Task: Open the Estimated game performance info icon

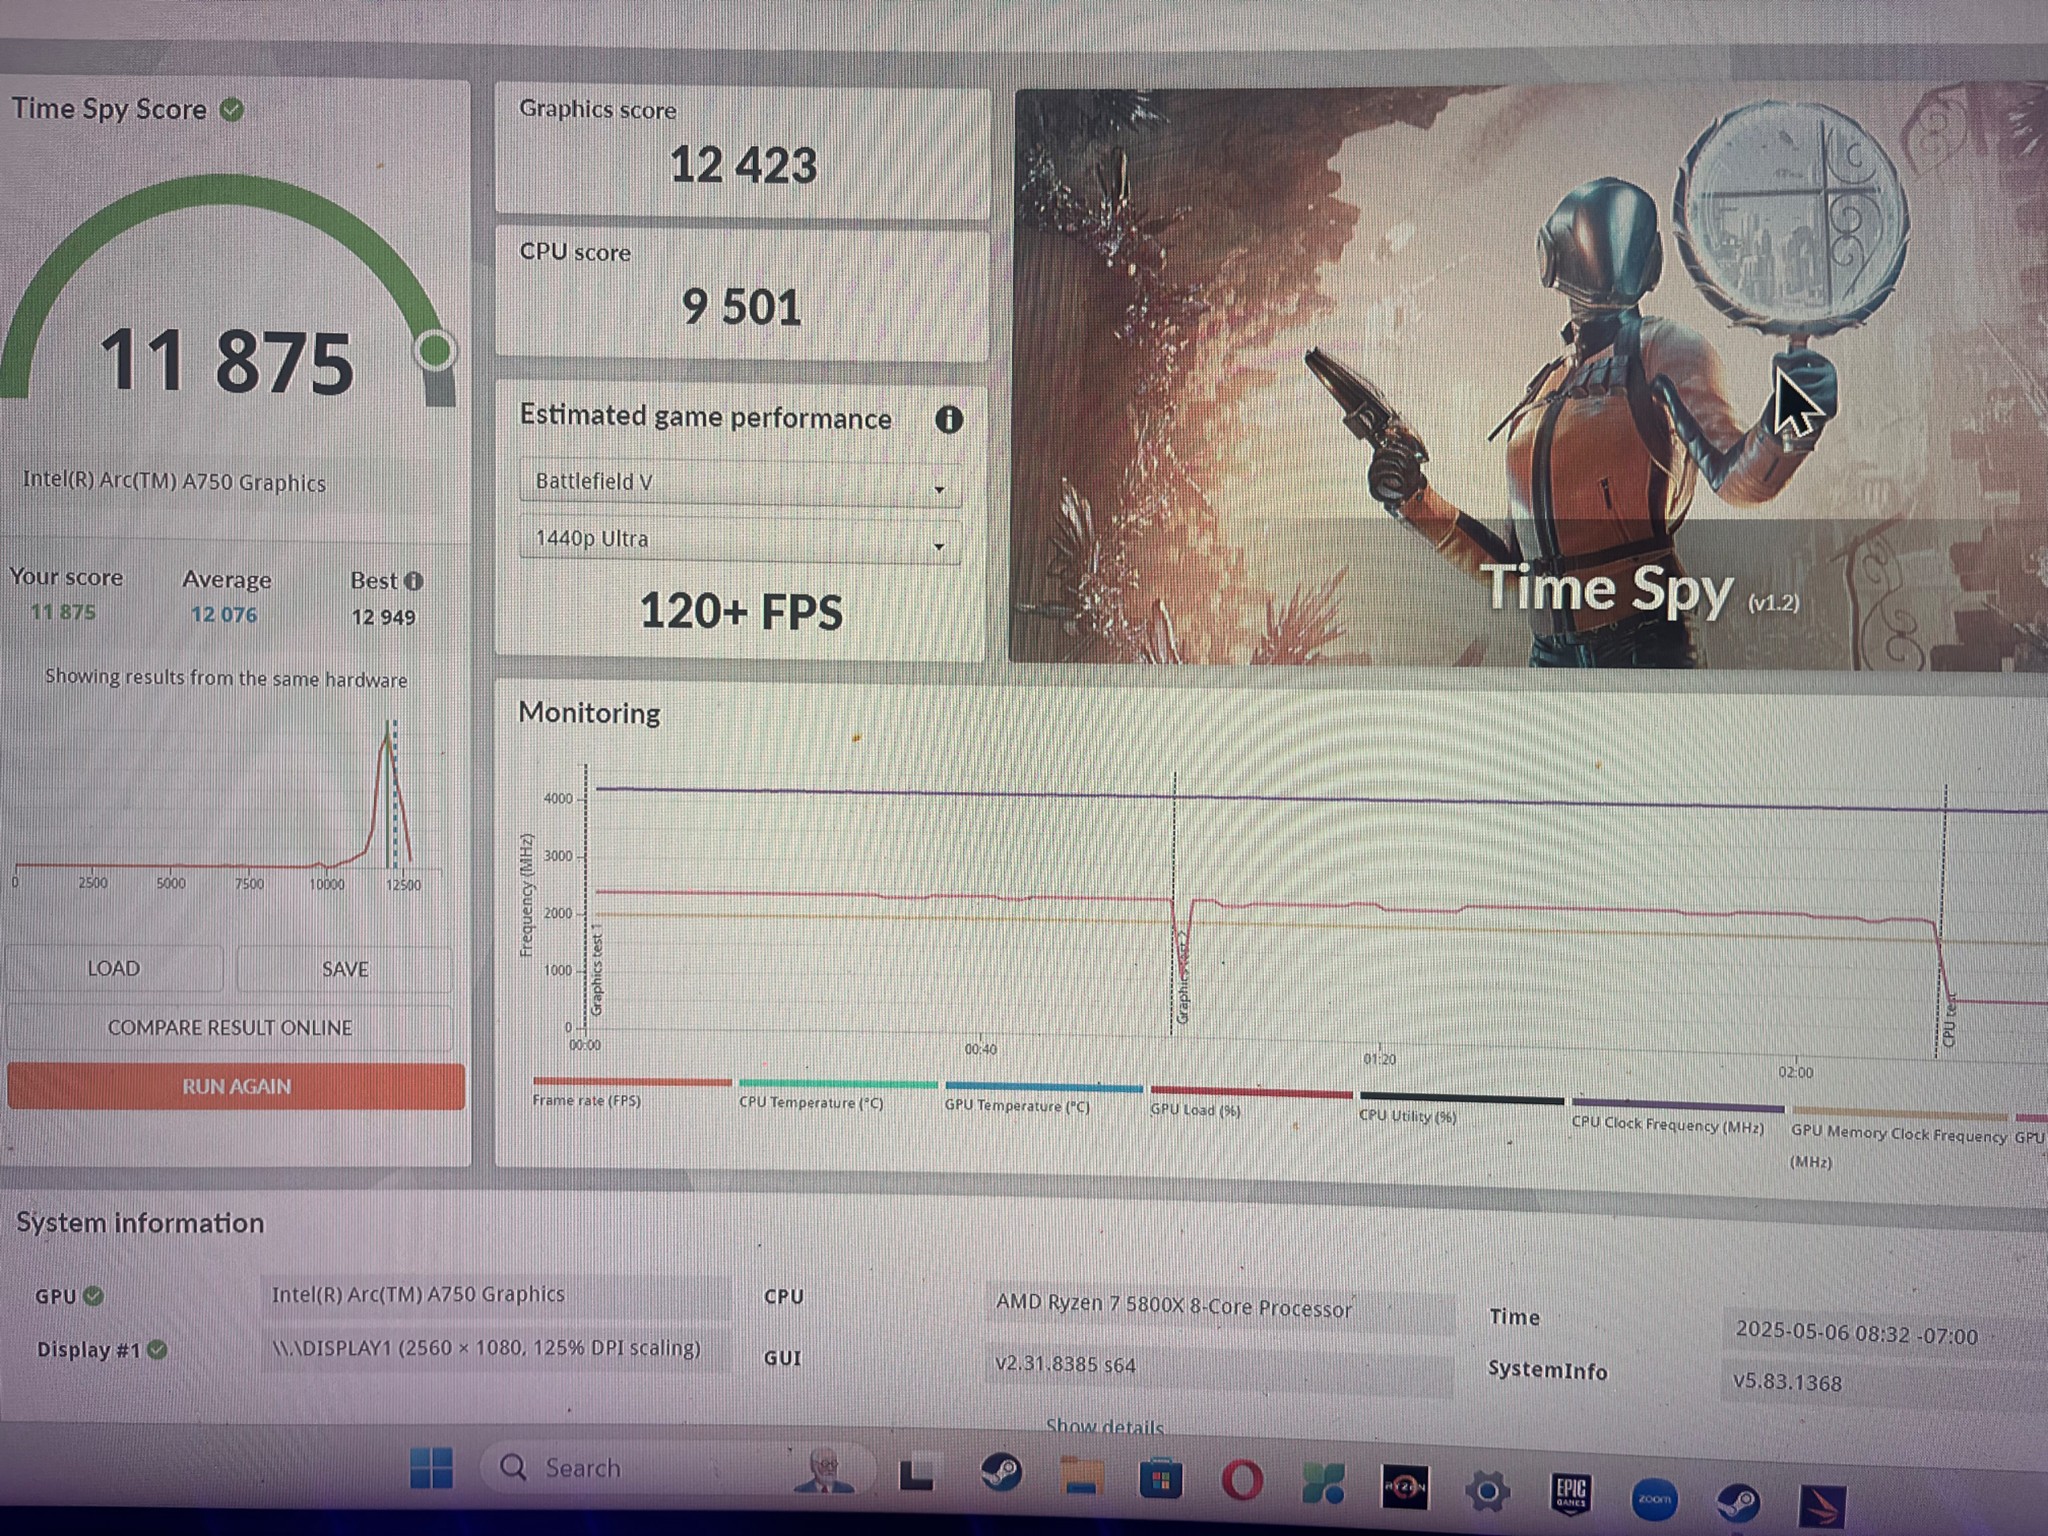Action: (x=948, y=419)
